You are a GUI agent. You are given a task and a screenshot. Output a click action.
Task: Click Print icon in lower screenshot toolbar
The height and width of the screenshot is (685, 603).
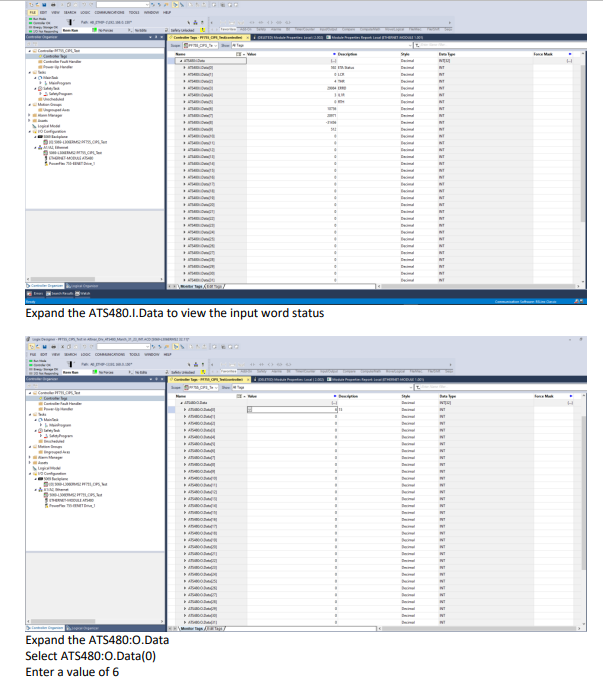(x=53, y=347)
